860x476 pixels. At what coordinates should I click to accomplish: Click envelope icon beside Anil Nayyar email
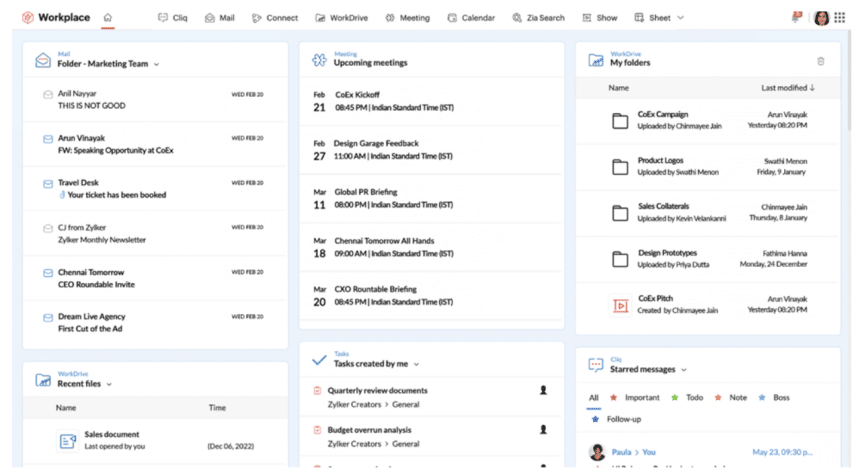(47, 95)
